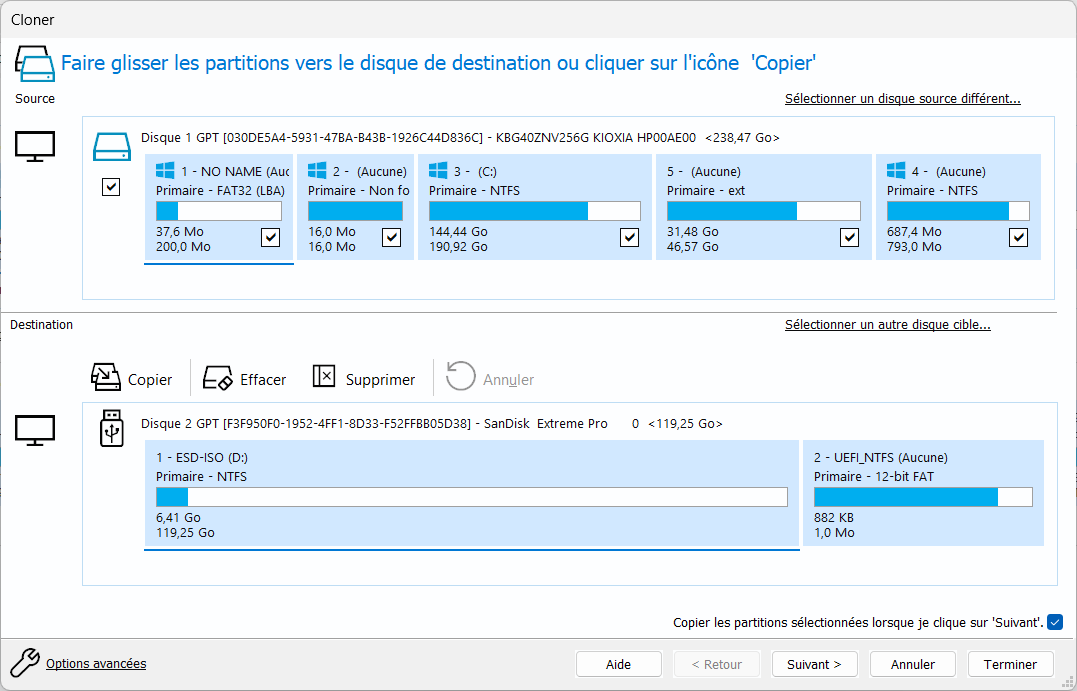Click the disabled Retour button

point(716,664)
